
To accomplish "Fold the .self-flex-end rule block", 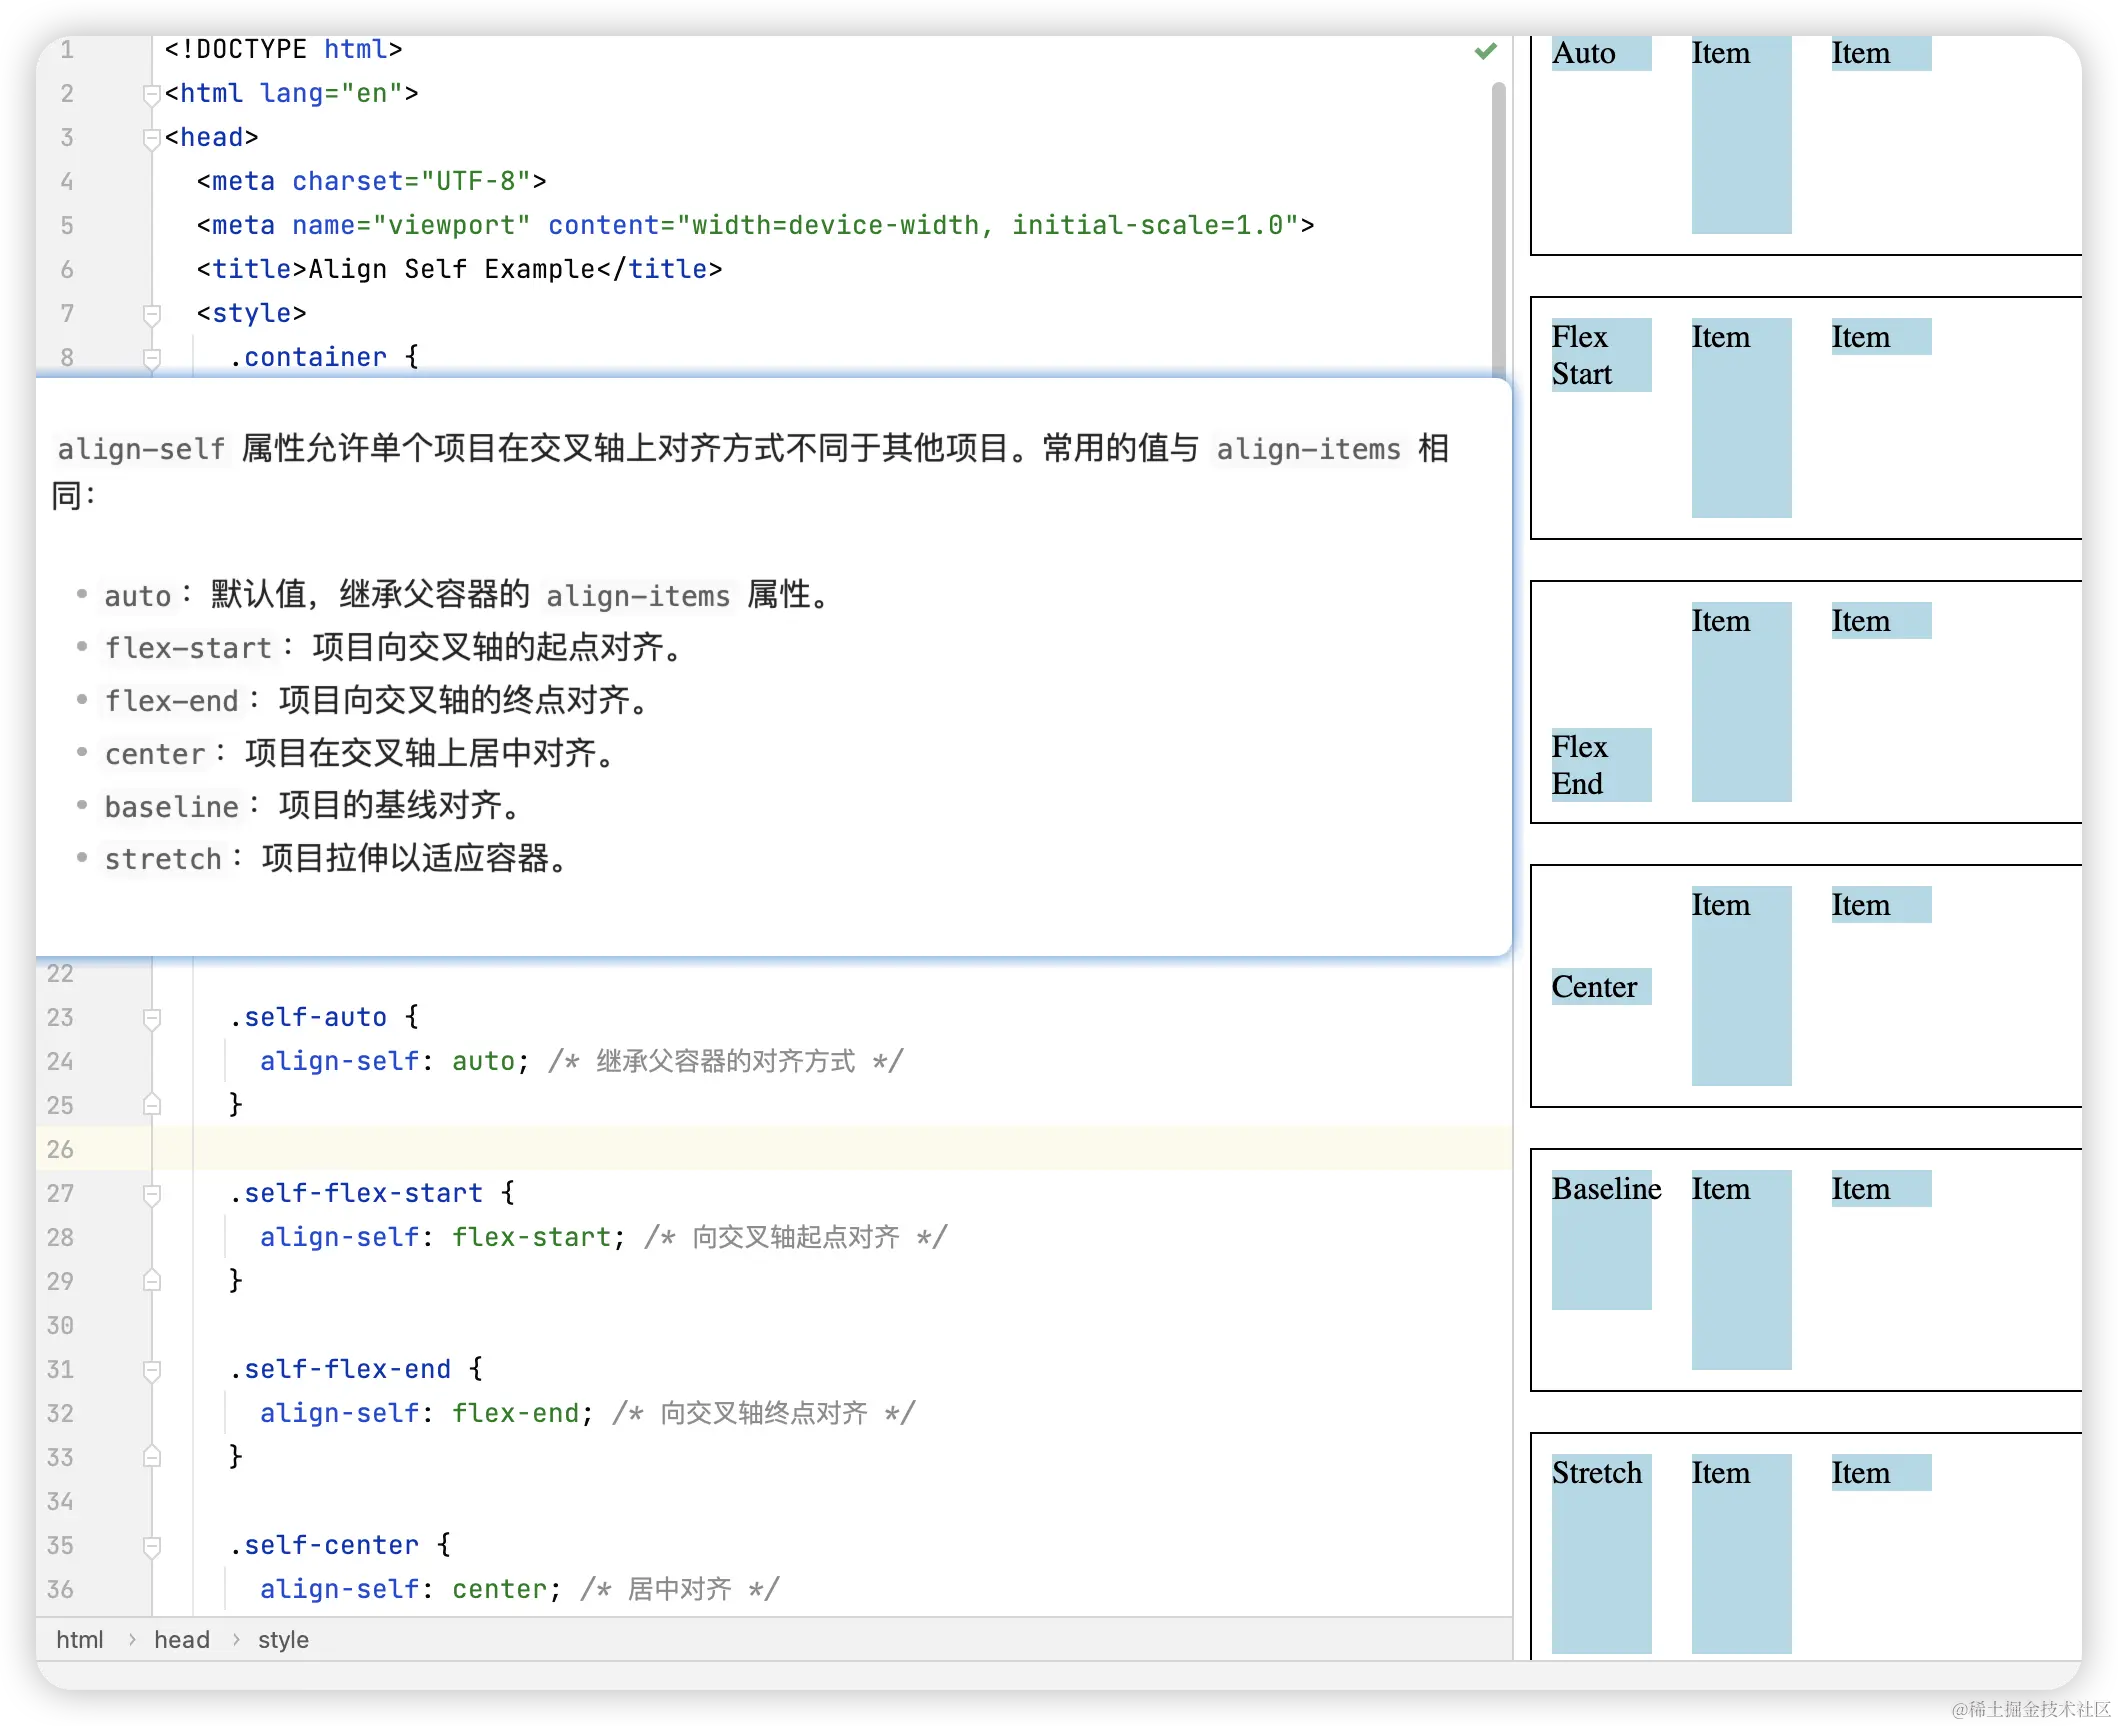I will [152, 1370].
